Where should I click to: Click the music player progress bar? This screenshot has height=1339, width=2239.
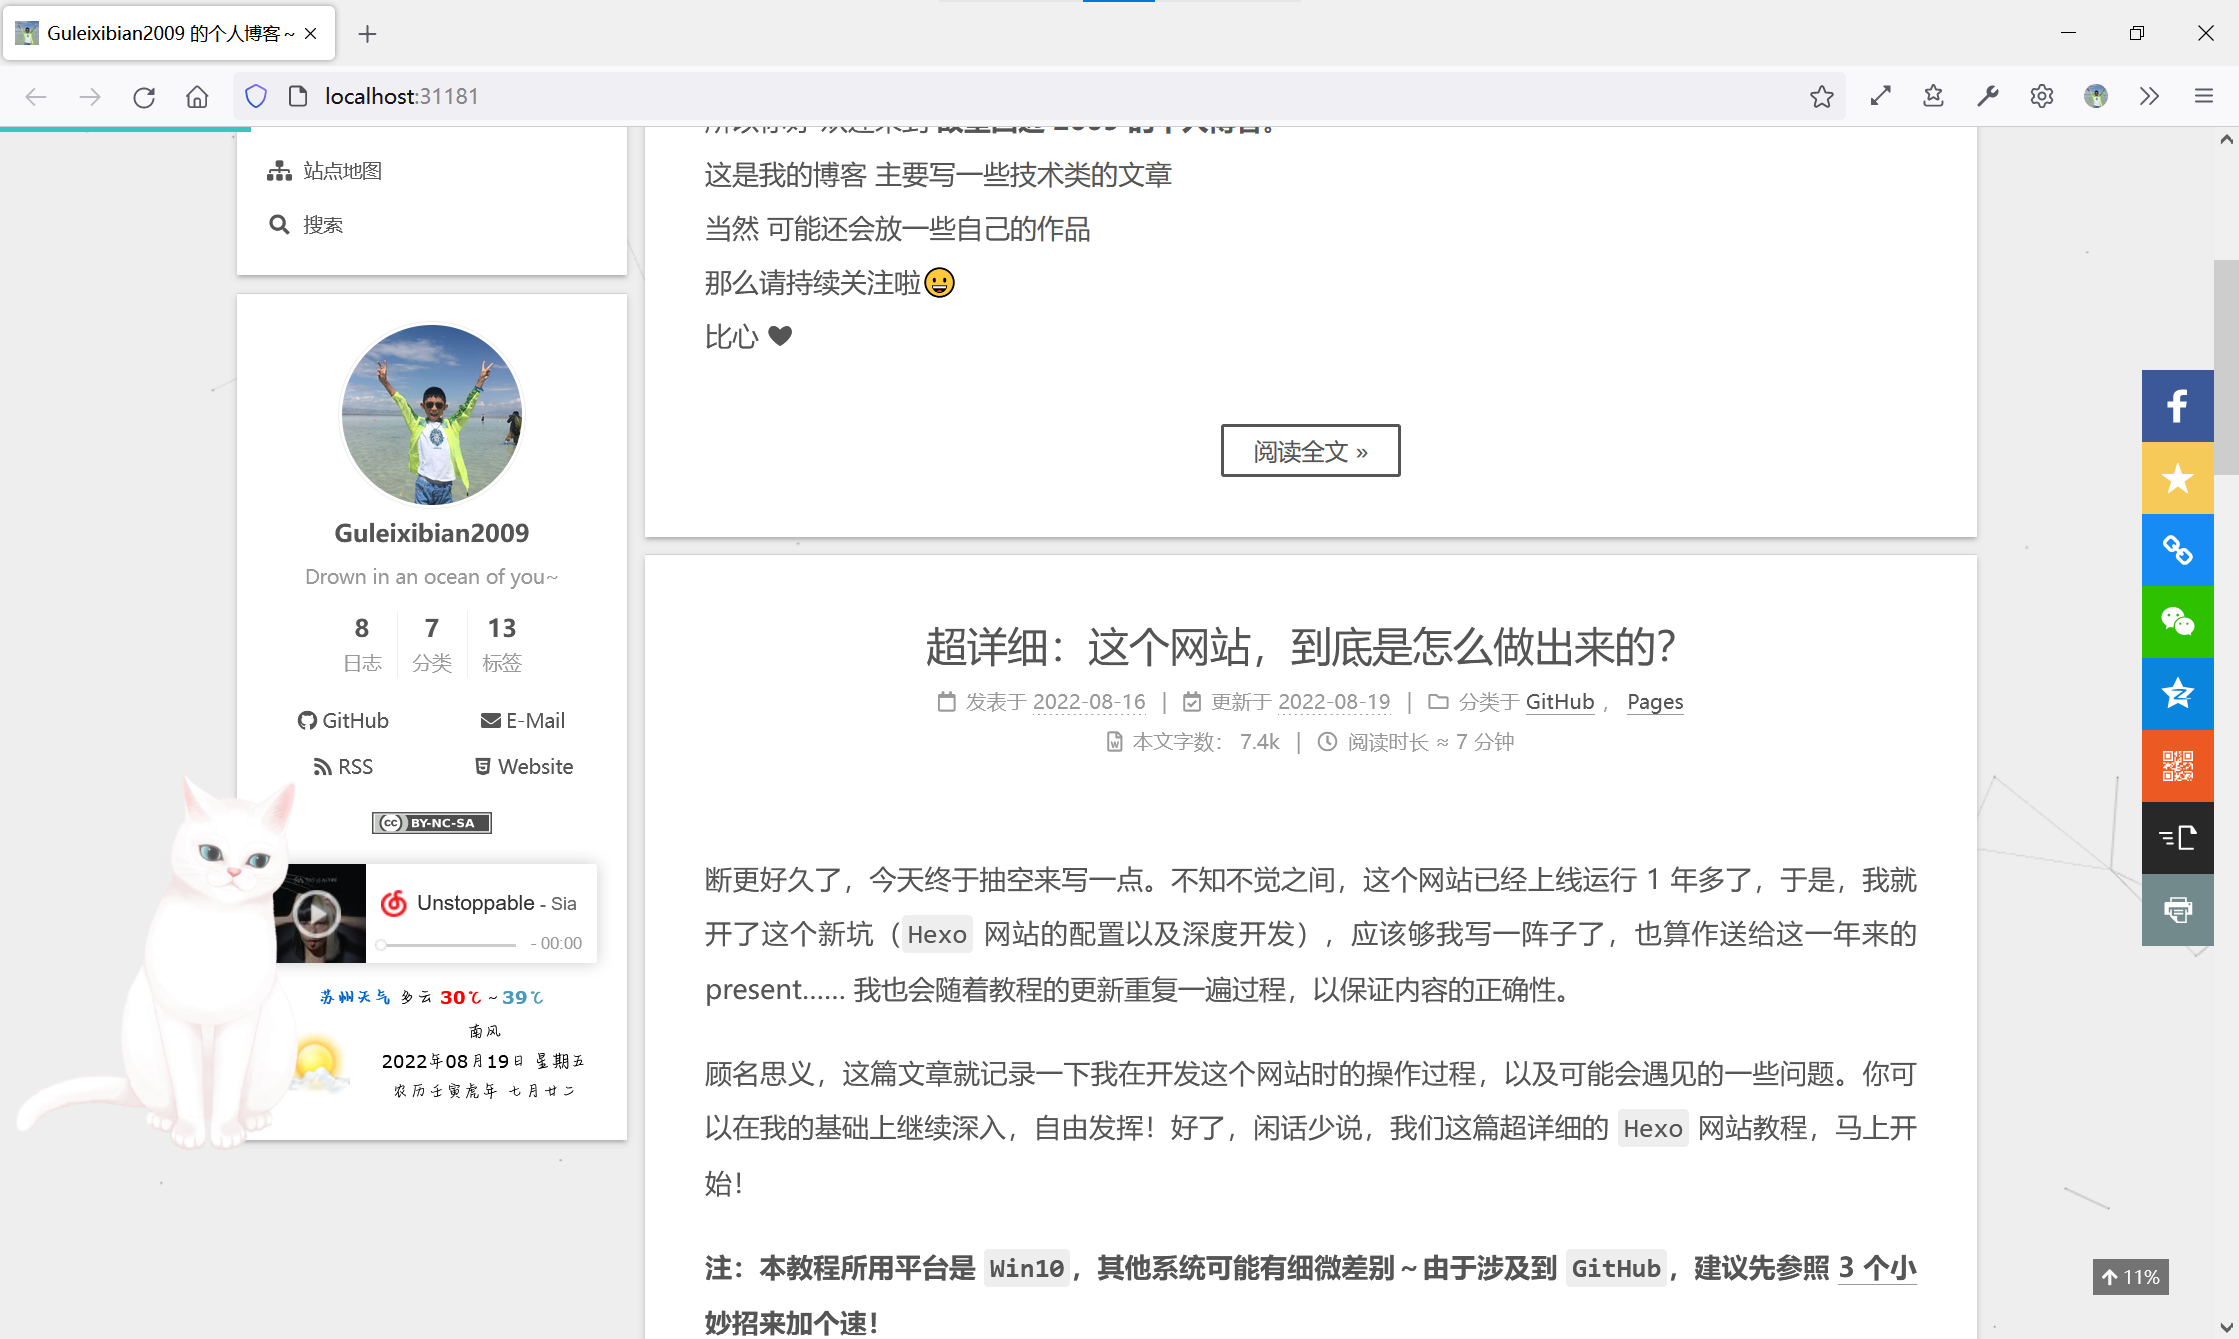click(x=447, y=944)
